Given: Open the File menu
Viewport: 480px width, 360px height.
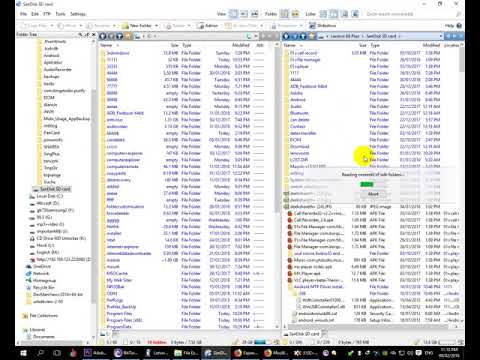Looking at the screenshot, I should pos(23,14).
